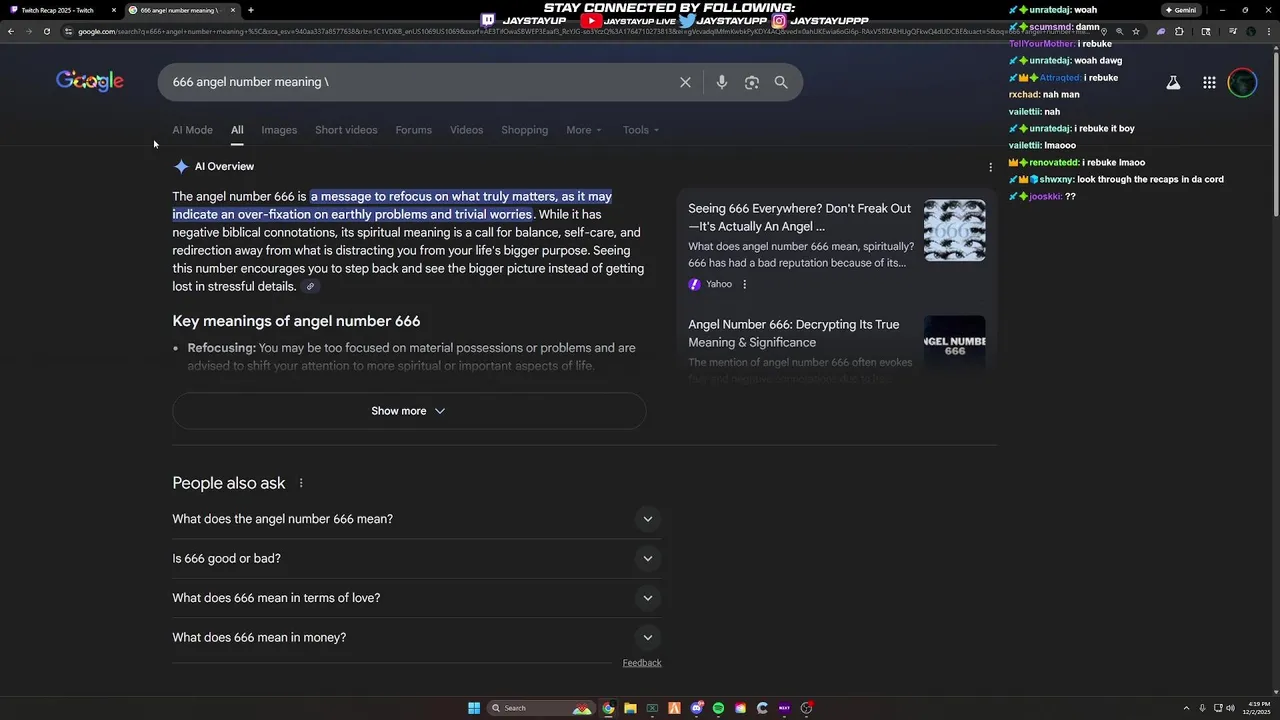The height and width of the screenshot is (720, 1280).
Task: Switch to Shopping tab
Action: pos(524,130)
